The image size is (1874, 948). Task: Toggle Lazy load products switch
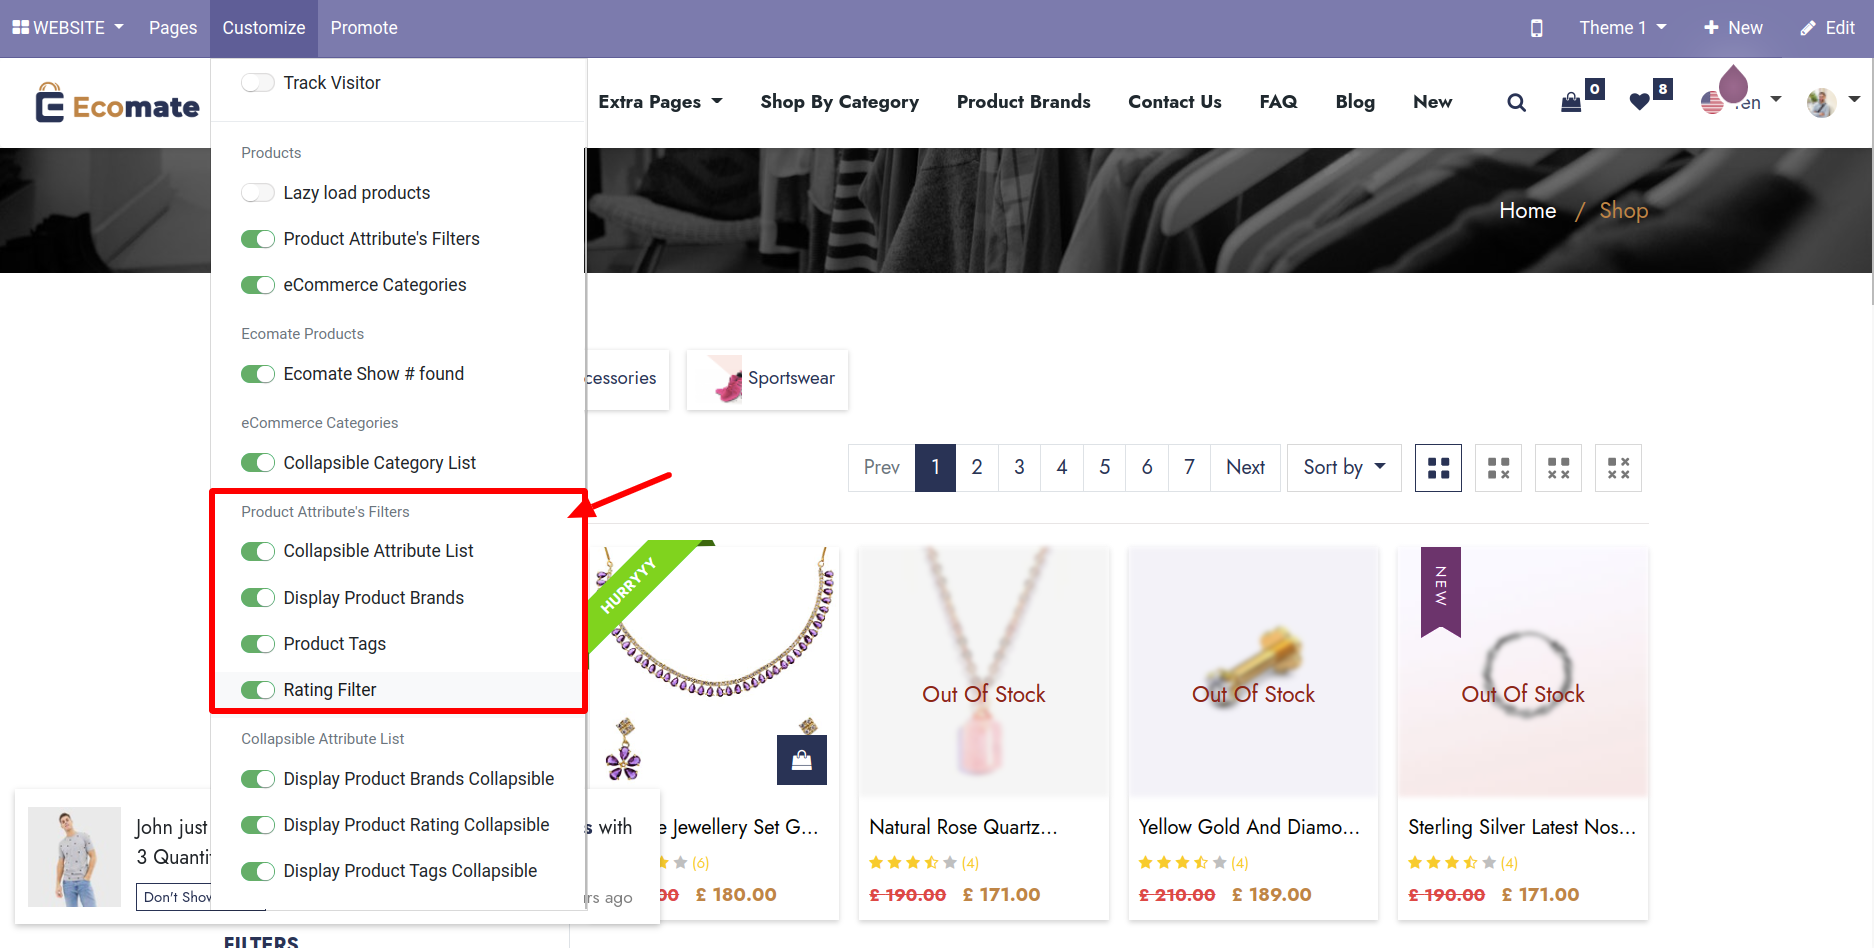(258, 193)
